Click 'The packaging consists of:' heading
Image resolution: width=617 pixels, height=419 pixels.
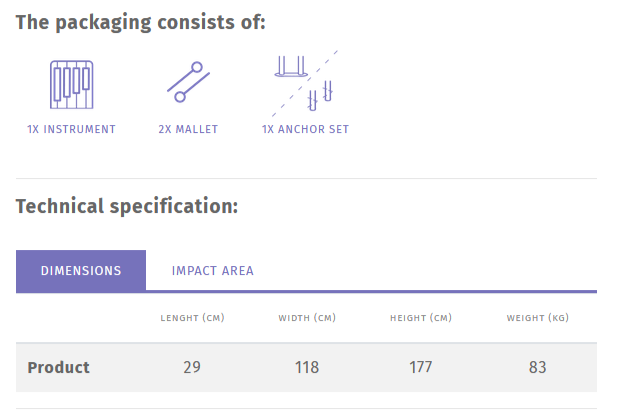click(x=141, y=22)
